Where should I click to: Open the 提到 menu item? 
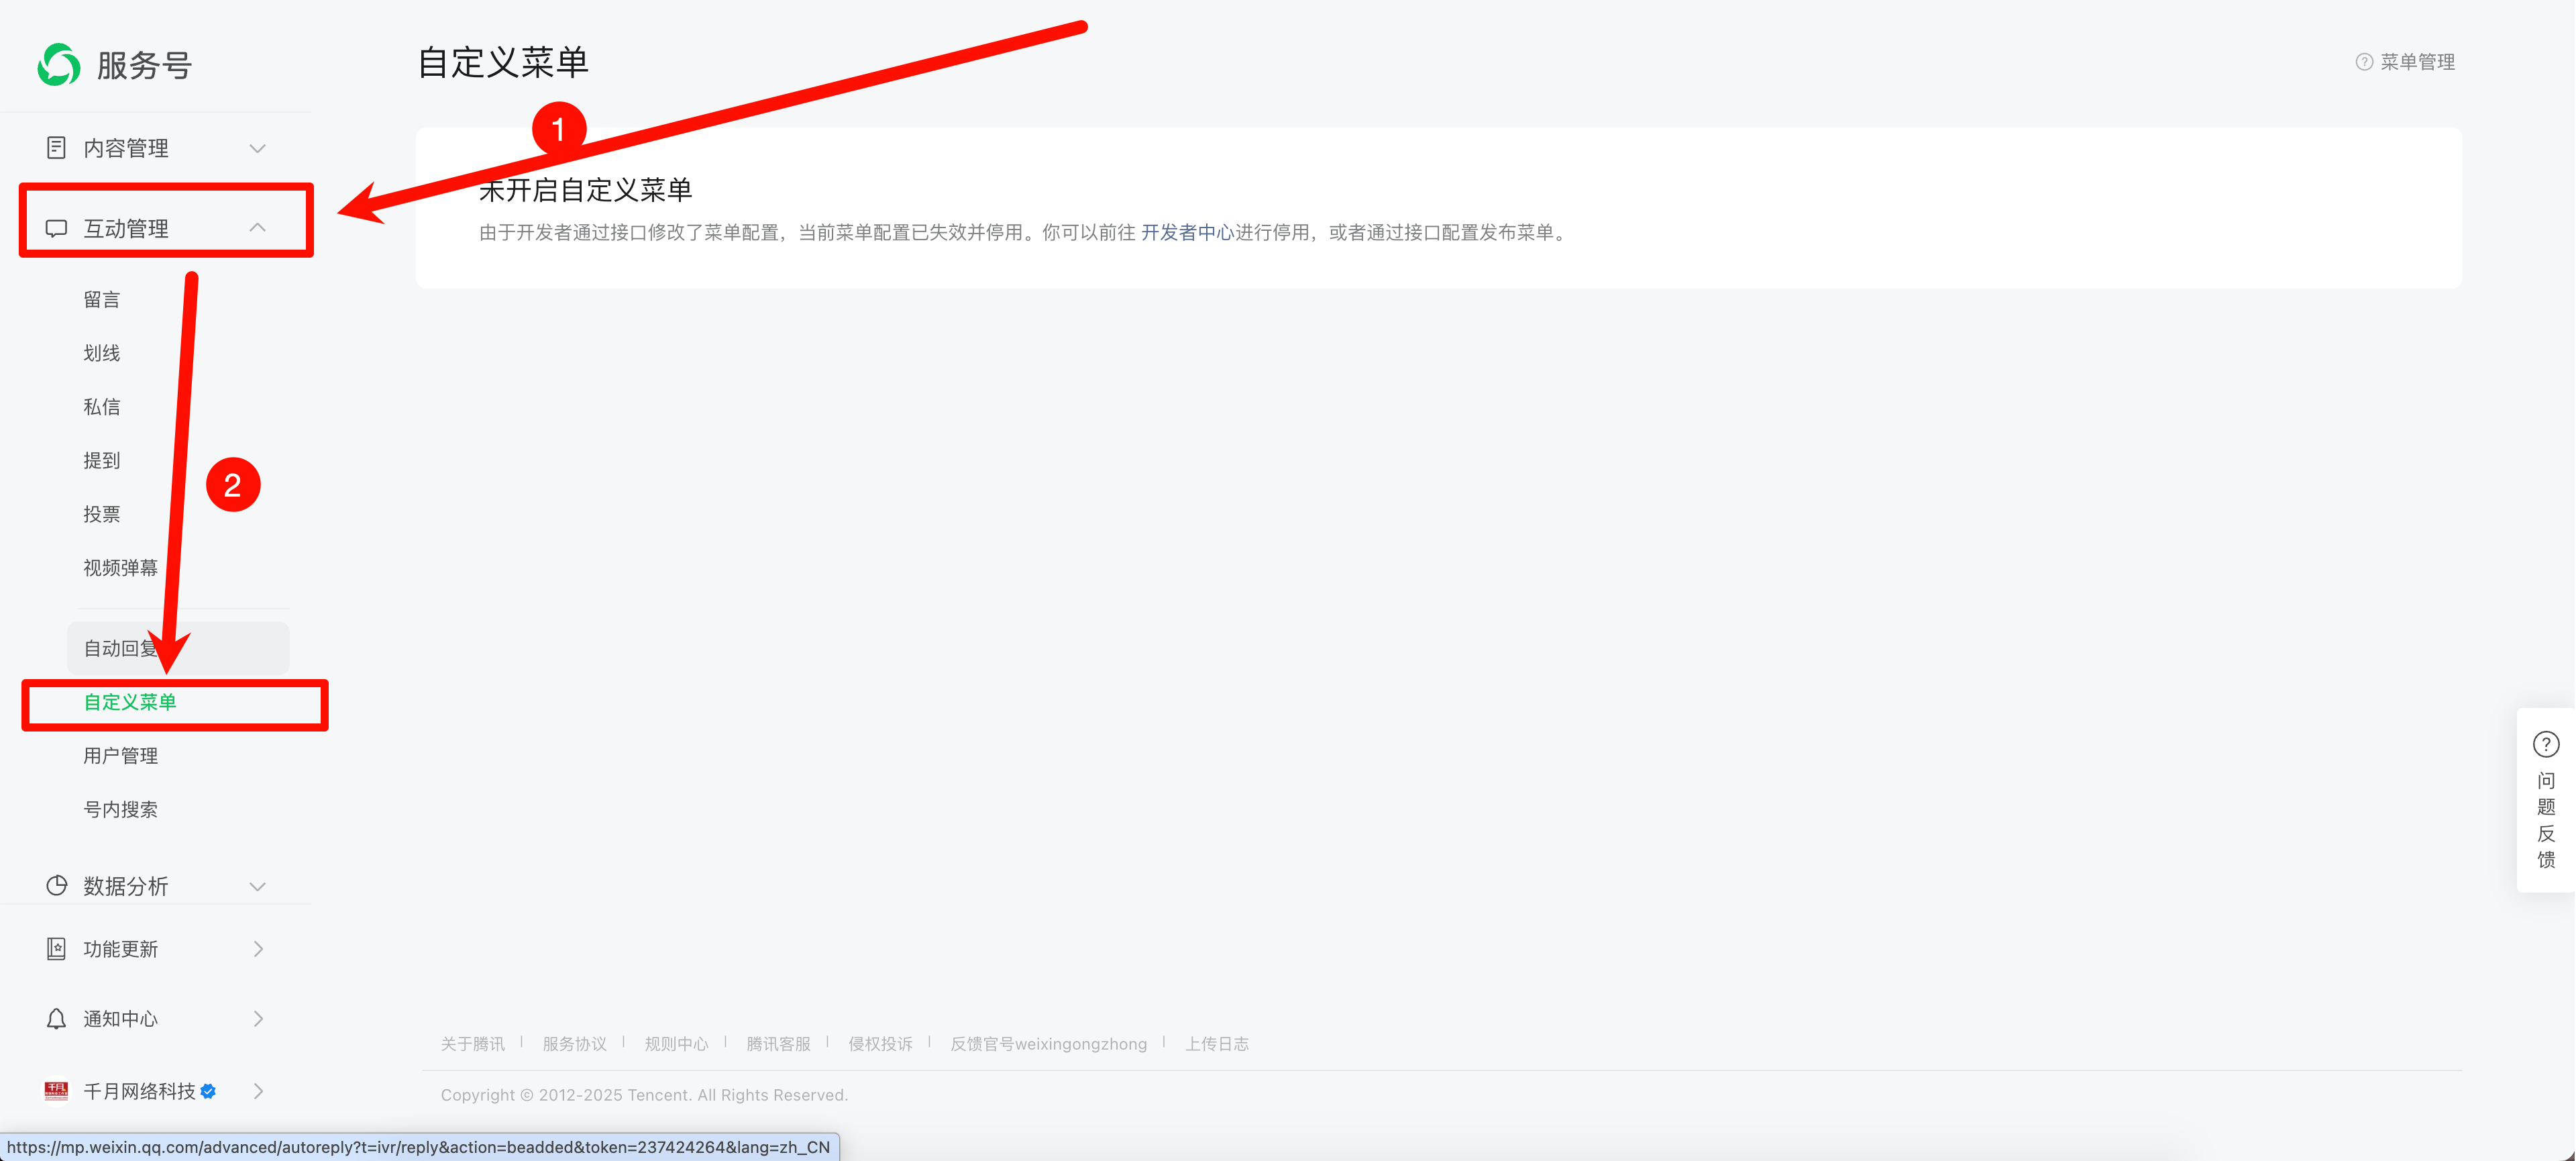click(102, 461)
